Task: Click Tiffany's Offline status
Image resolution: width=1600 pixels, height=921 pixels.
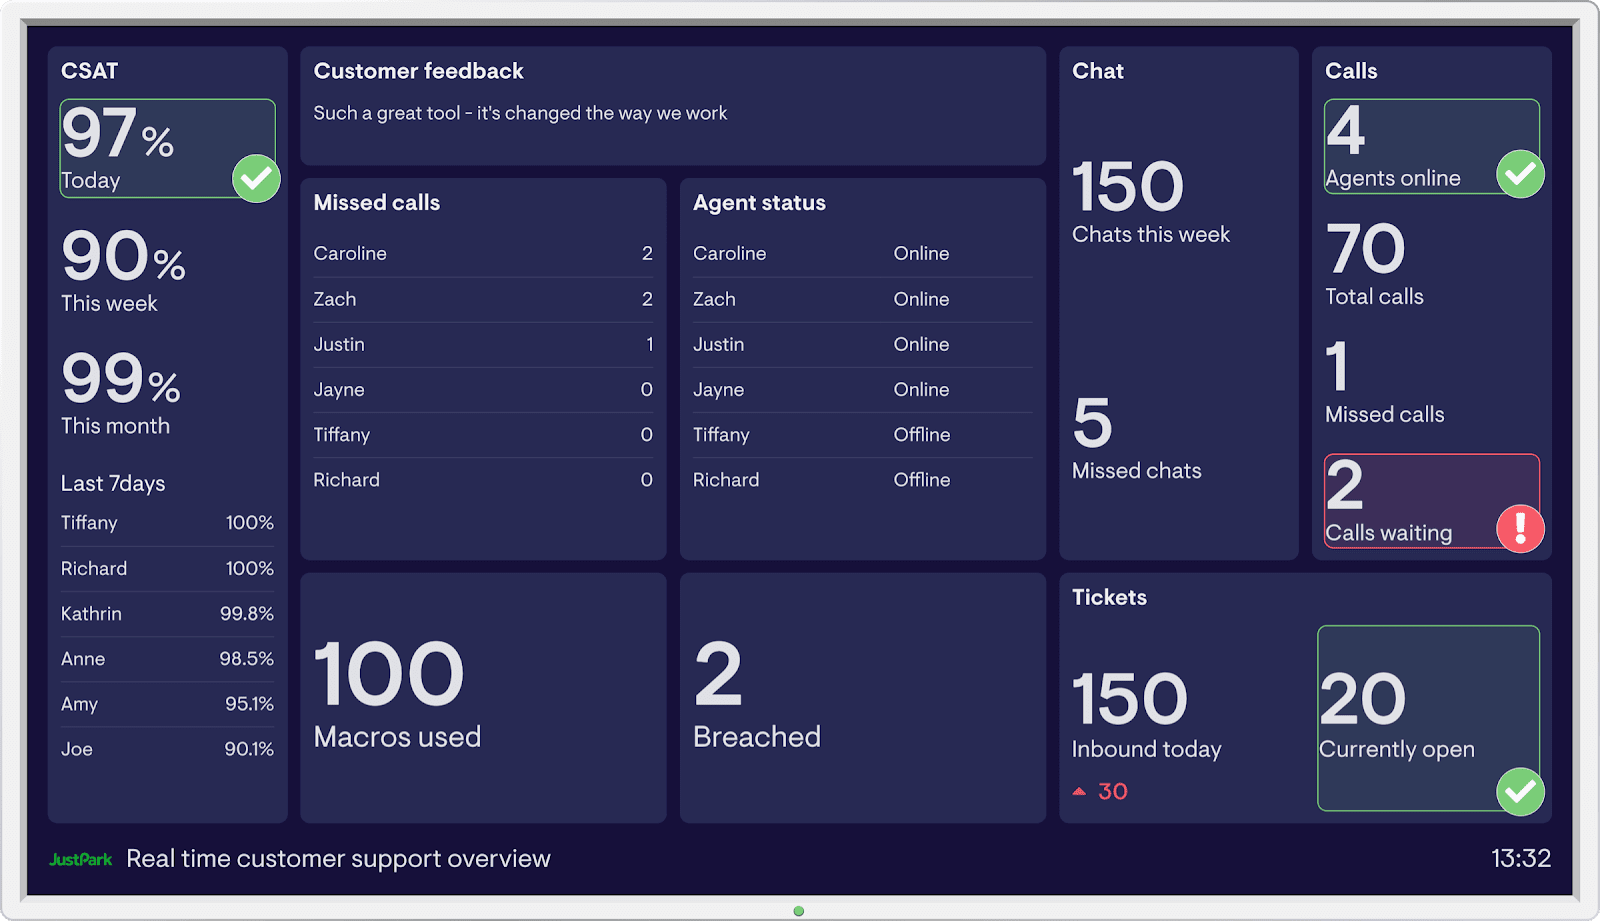Action: coord(922,435)
